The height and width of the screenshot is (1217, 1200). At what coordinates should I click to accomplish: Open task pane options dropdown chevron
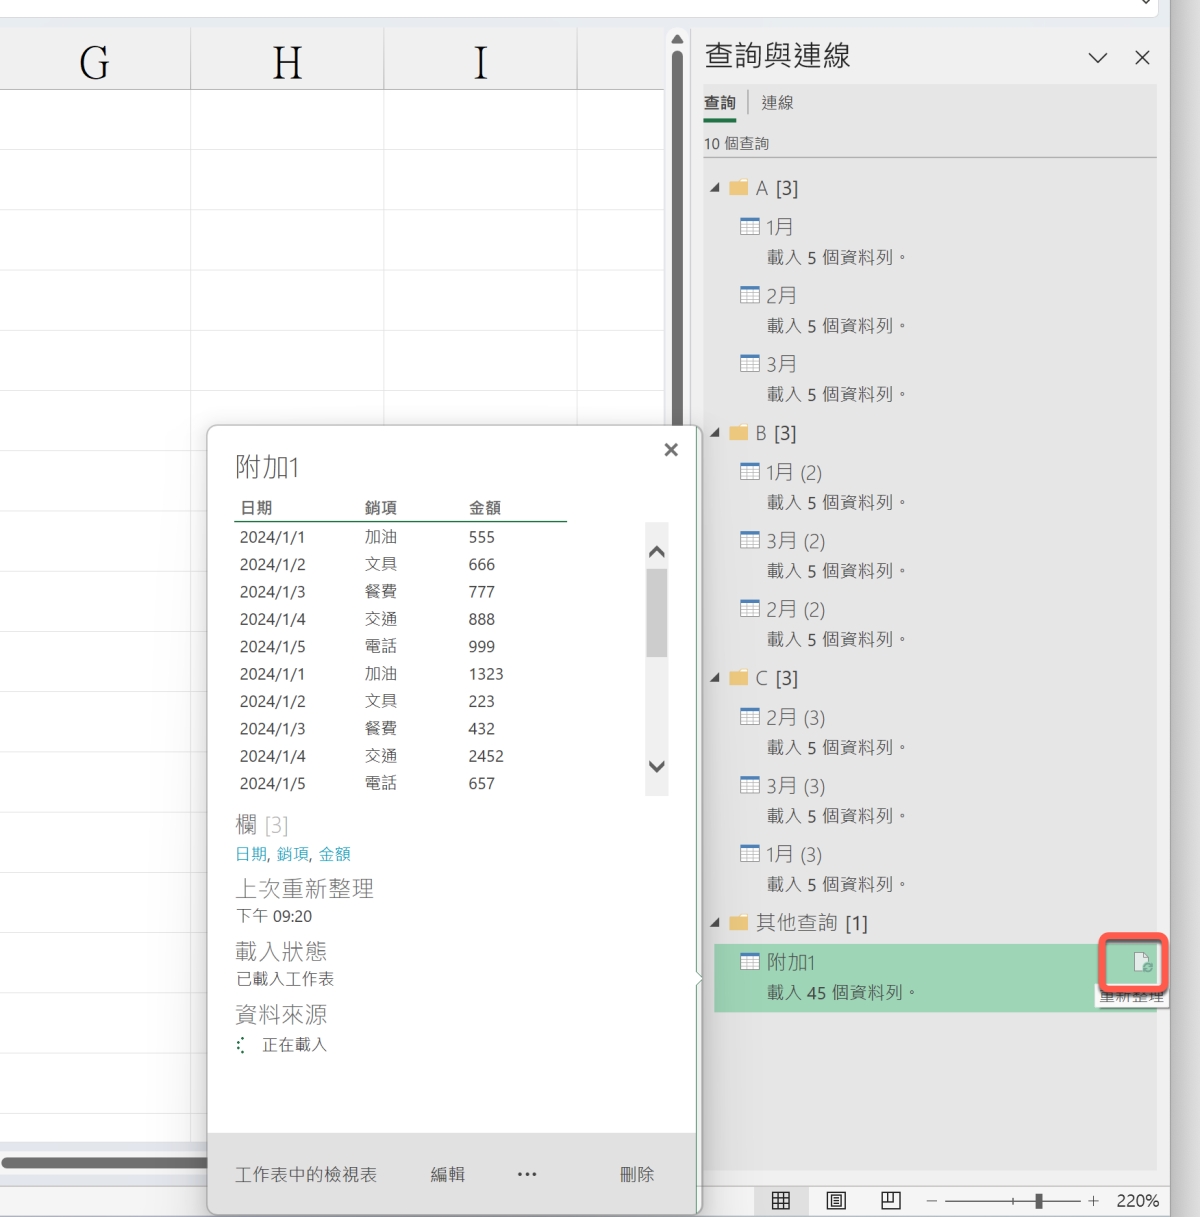1097,58
